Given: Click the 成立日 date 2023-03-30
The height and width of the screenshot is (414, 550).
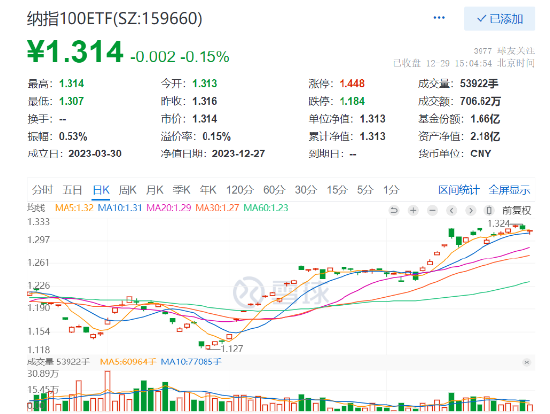Looking at the screenshot, I should (x=95, y=154).
